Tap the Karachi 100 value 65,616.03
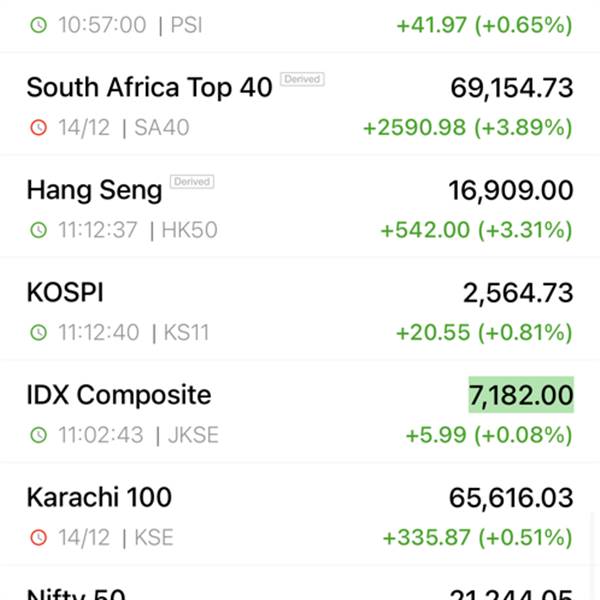Image resolution: width=600 pixels, height=600 pixels. coord(511,497)
